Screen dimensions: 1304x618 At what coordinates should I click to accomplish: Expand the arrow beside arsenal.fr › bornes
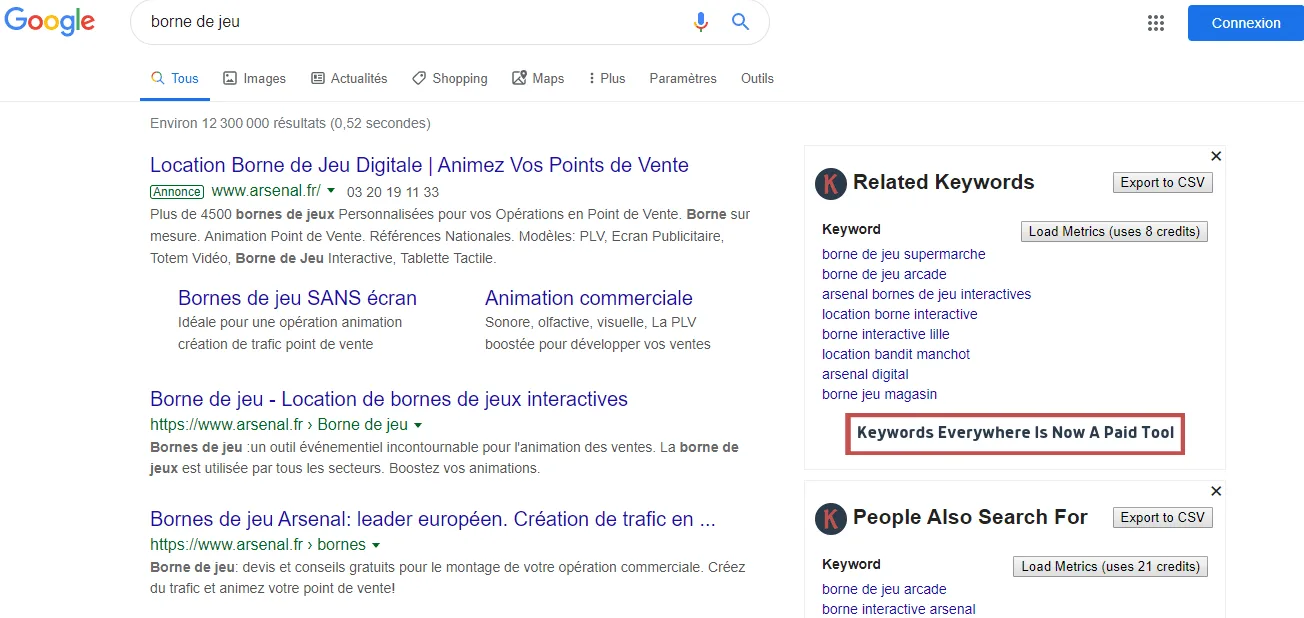tap(376, 546)
